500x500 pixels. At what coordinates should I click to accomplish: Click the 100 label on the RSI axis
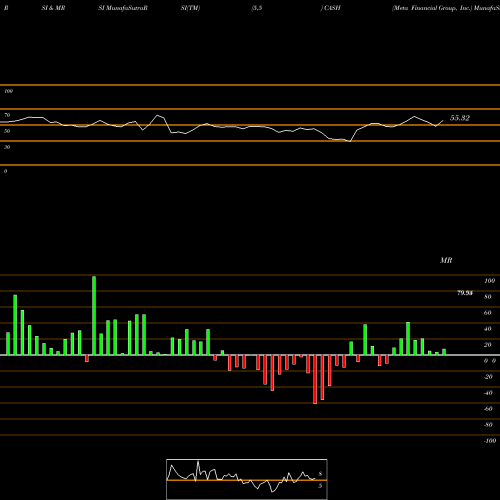8,91
